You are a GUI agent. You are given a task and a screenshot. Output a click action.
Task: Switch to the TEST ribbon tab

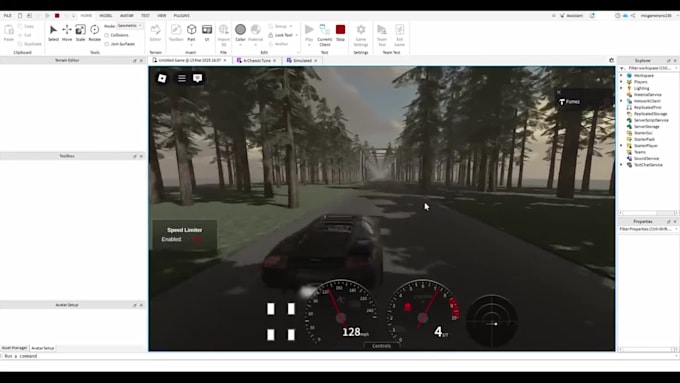coord(145,16)
